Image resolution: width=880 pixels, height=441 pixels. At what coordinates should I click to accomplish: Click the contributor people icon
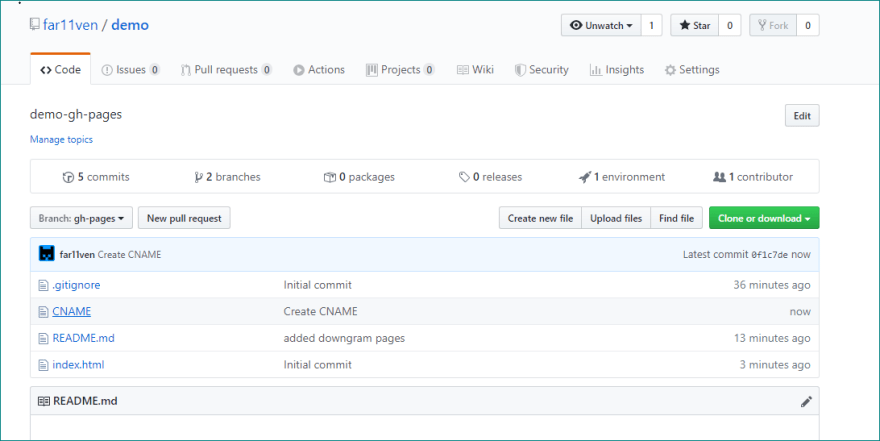click(x=719, y=177)
